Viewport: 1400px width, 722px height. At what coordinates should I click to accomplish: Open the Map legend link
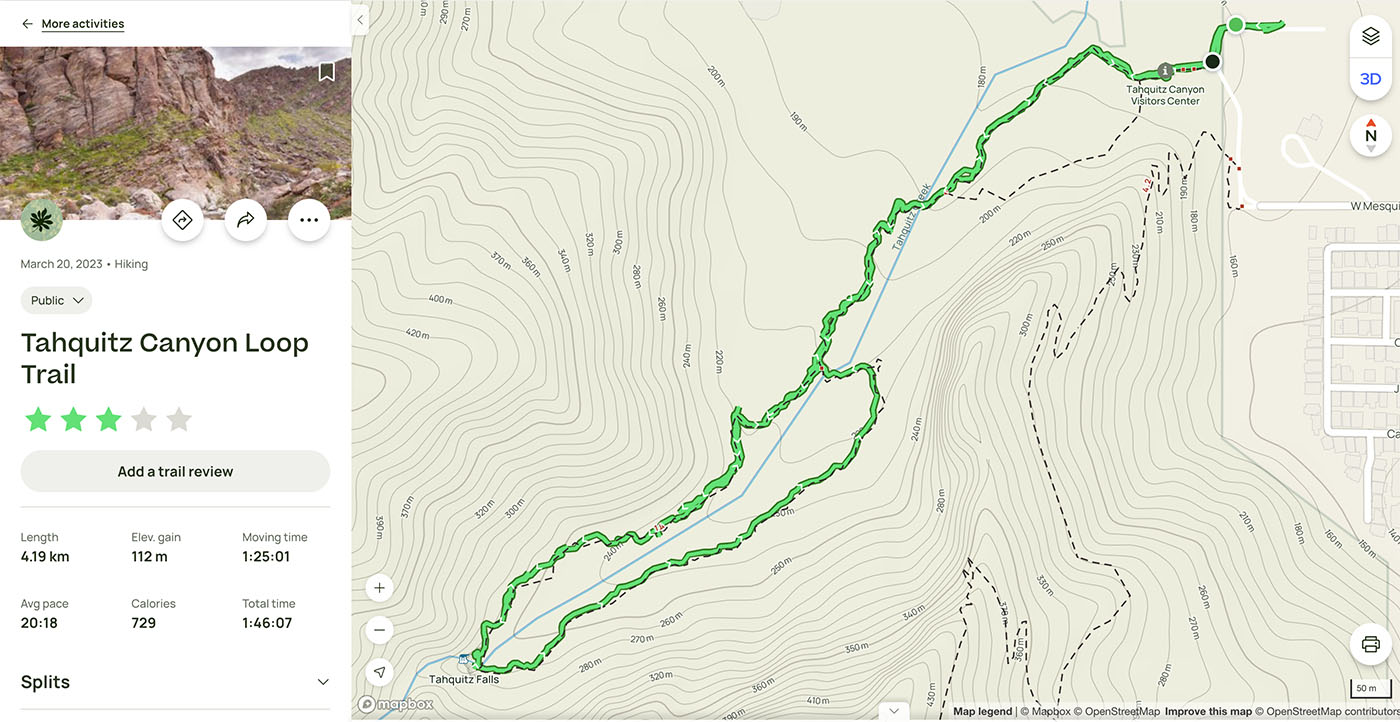[982, 712]
